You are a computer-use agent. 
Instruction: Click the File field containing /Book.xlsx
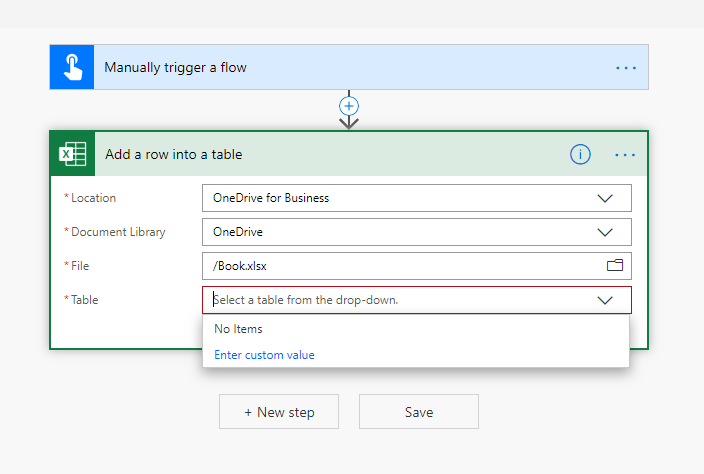point(417,266)
